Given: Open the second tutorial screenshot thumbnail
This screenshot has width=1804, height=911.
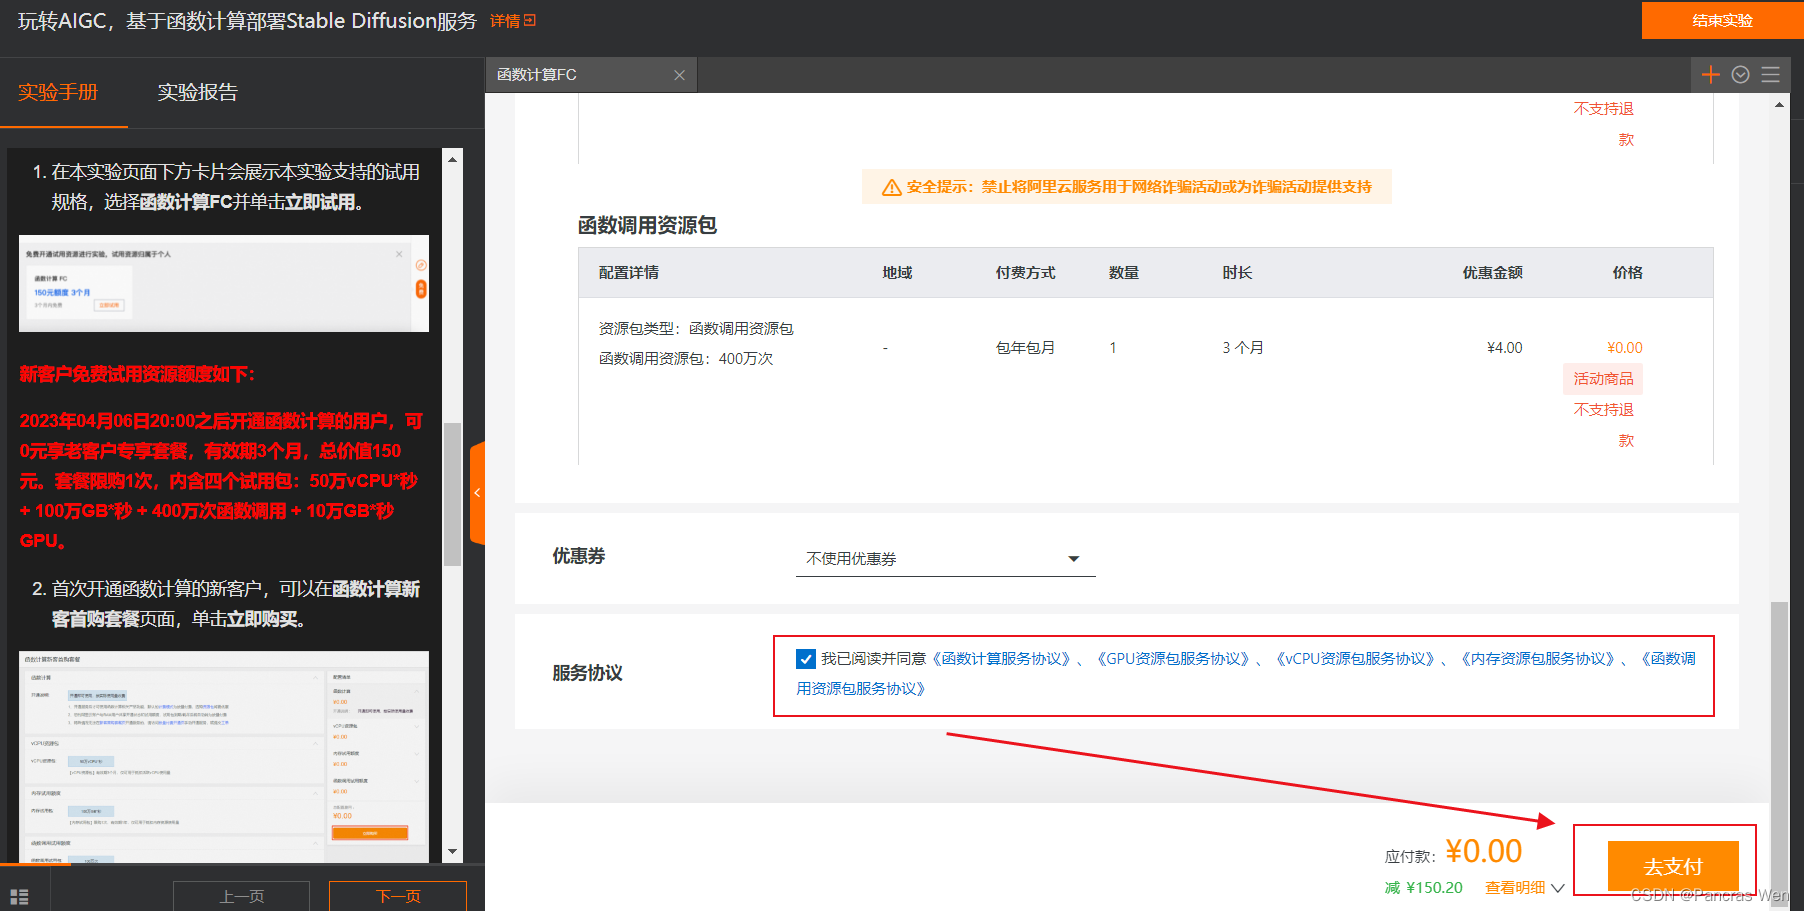Looking at the screenshot, I should click(x=224, y=757).
